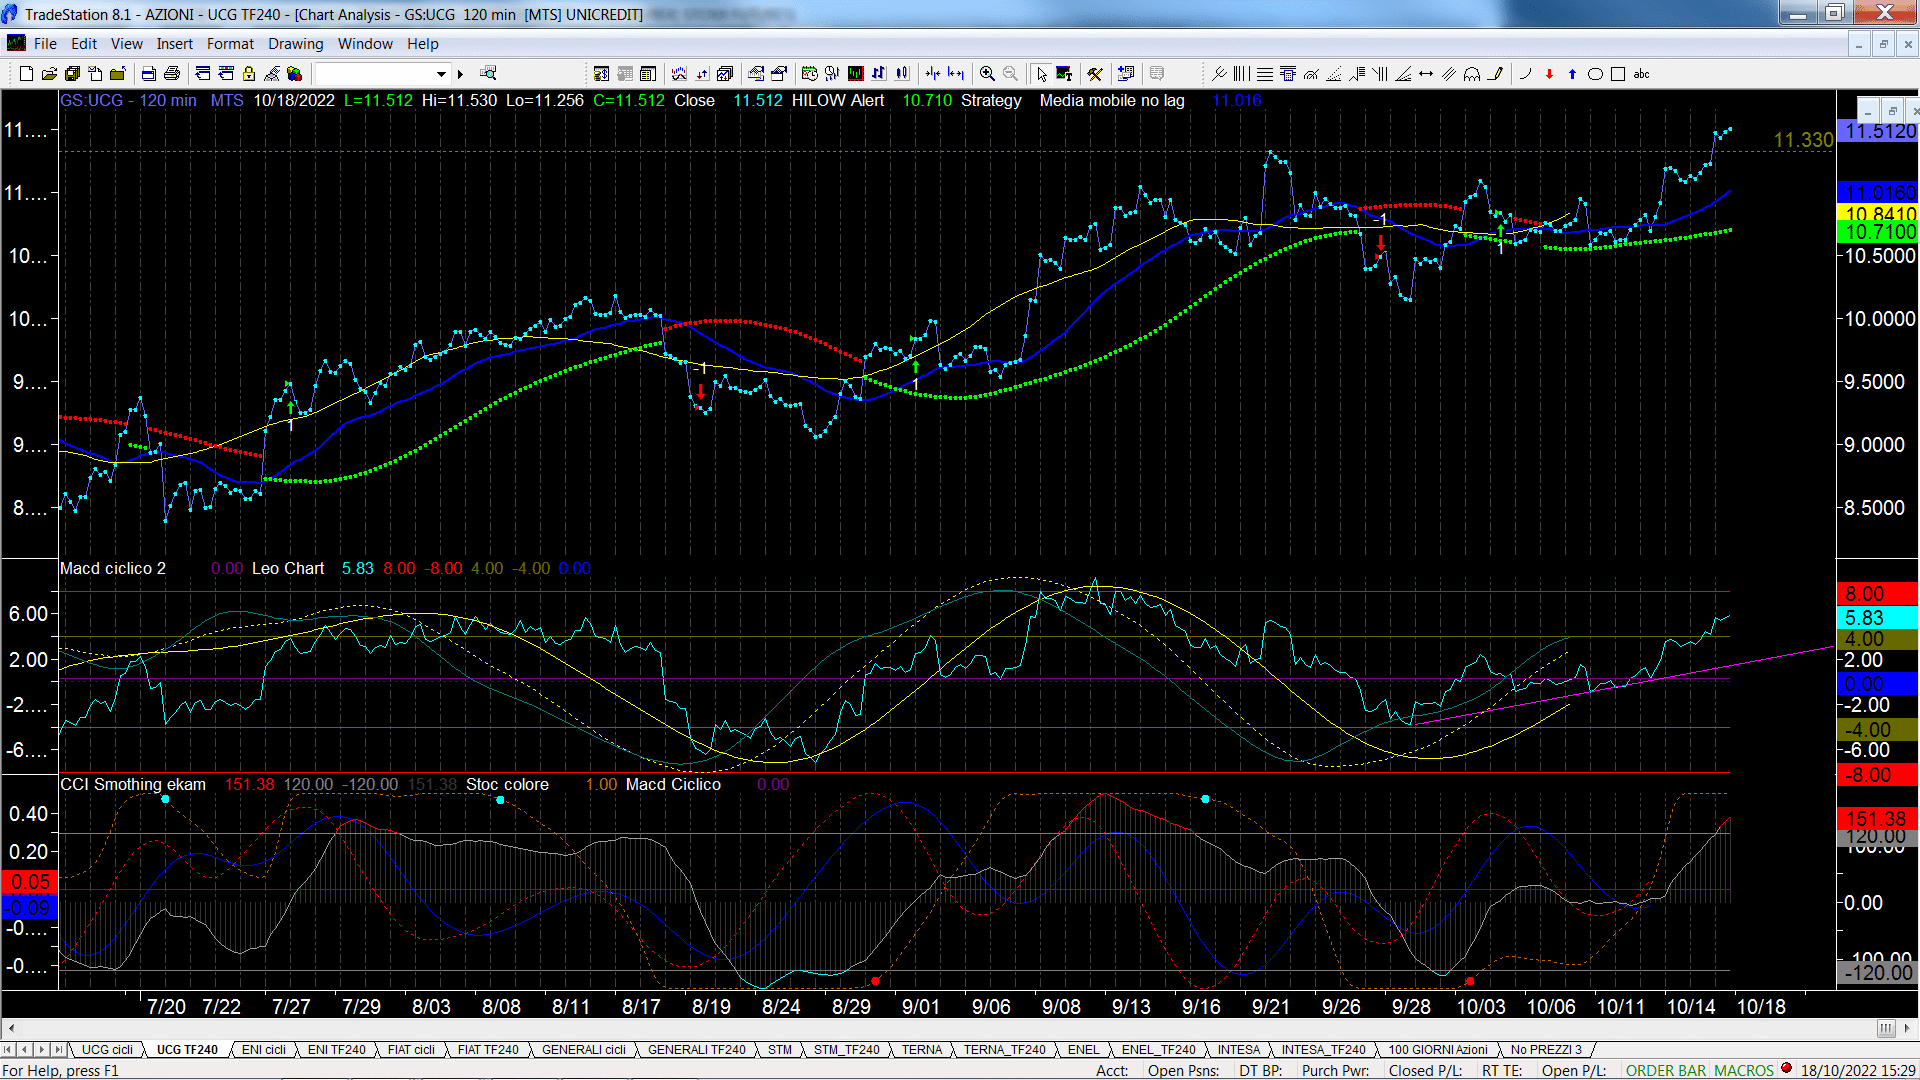Click the colored cubes icon in toolbar
The height and width of the screenshot is (1080, 1920).
coord(295,74)
